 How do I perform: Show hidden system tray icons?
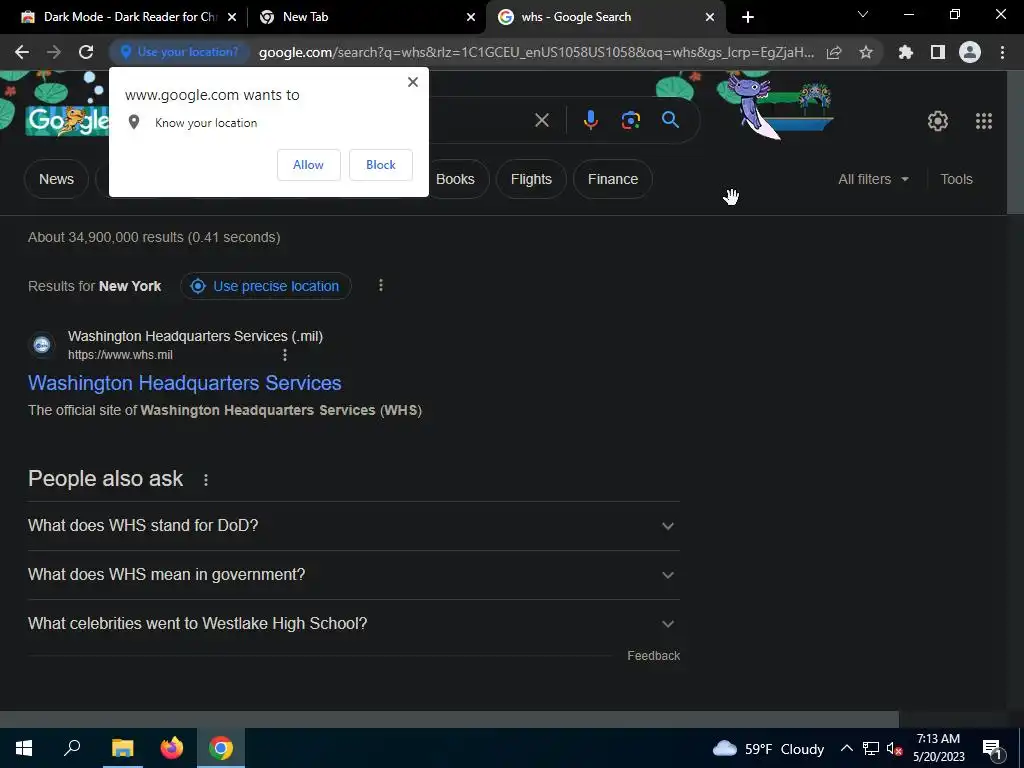pyautogui.click(x=846, y=748)
